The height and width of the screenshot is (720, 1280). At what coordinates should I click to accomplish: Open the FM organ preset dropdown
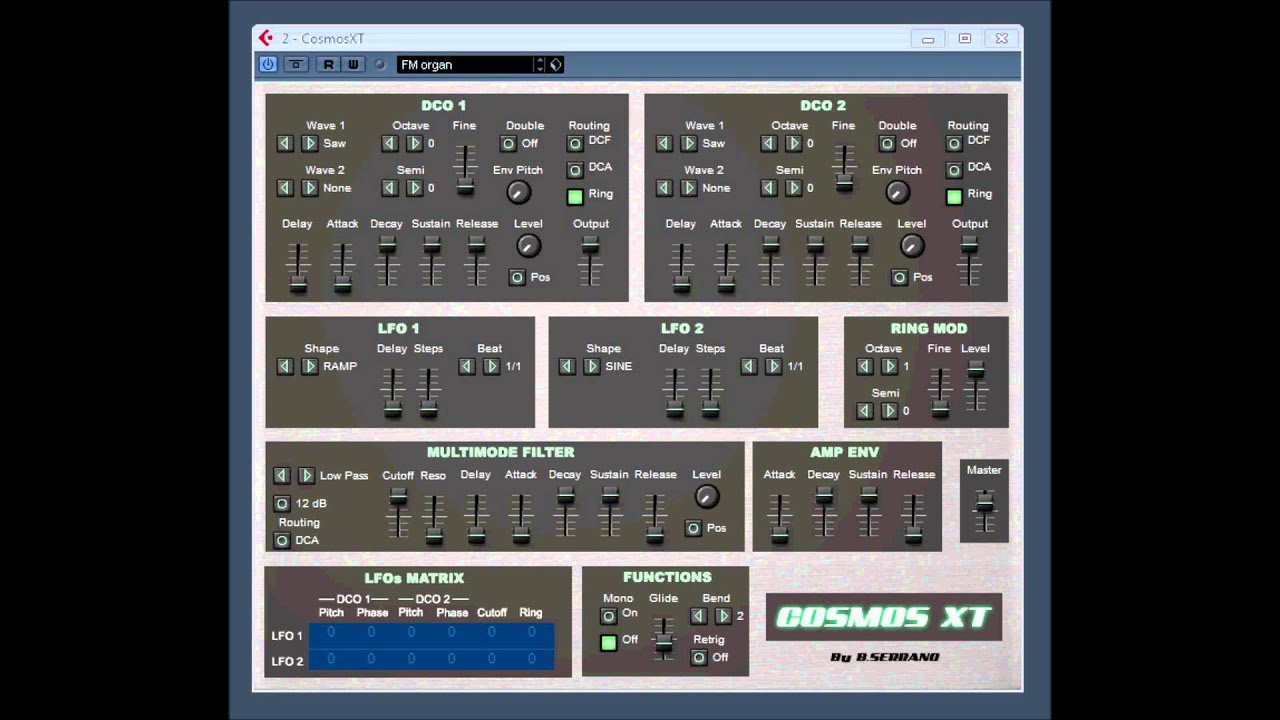click(465, 64)
